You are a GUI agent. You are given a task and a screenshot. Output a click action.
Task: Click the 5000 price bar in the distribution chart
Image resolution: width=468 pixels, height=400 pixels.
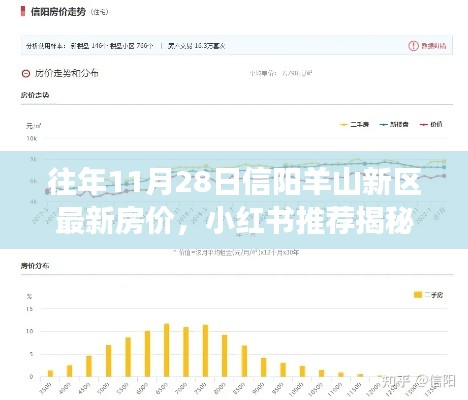click(108, 361)
